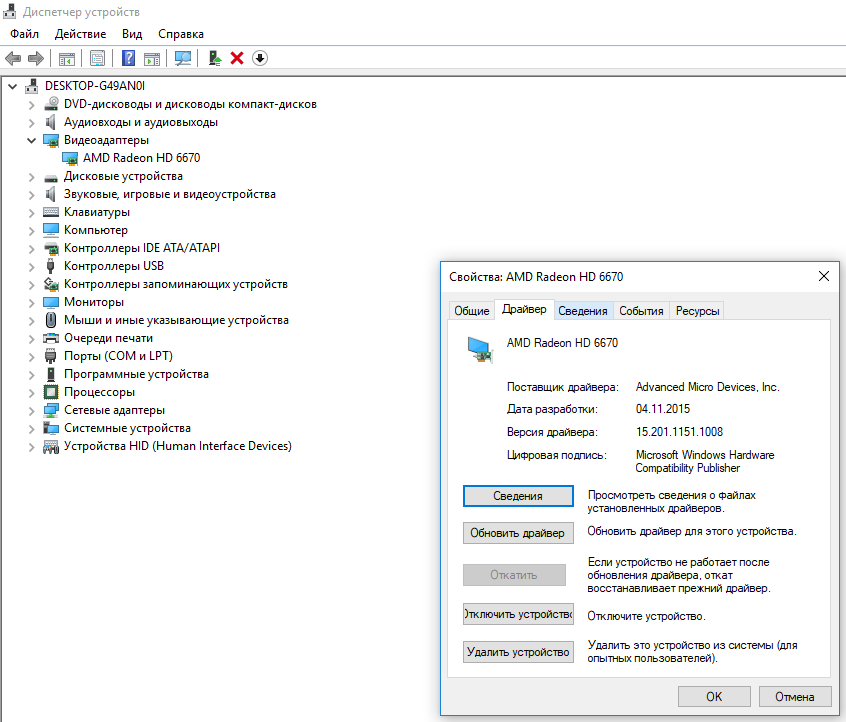Click the display adapter icon in Properties dialog
This screenshot has height=722, width=846.
click(x=480, y=349)
